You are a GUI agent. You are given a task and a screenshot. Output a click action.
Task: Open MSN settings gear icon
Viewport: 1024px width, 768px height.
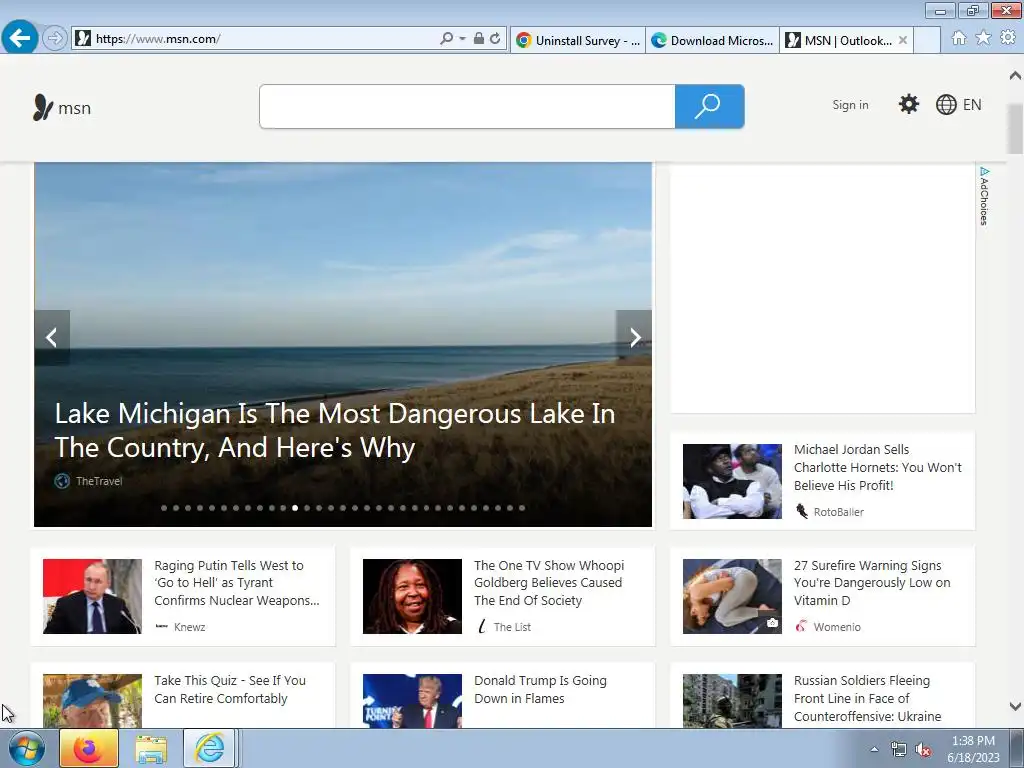908,104
